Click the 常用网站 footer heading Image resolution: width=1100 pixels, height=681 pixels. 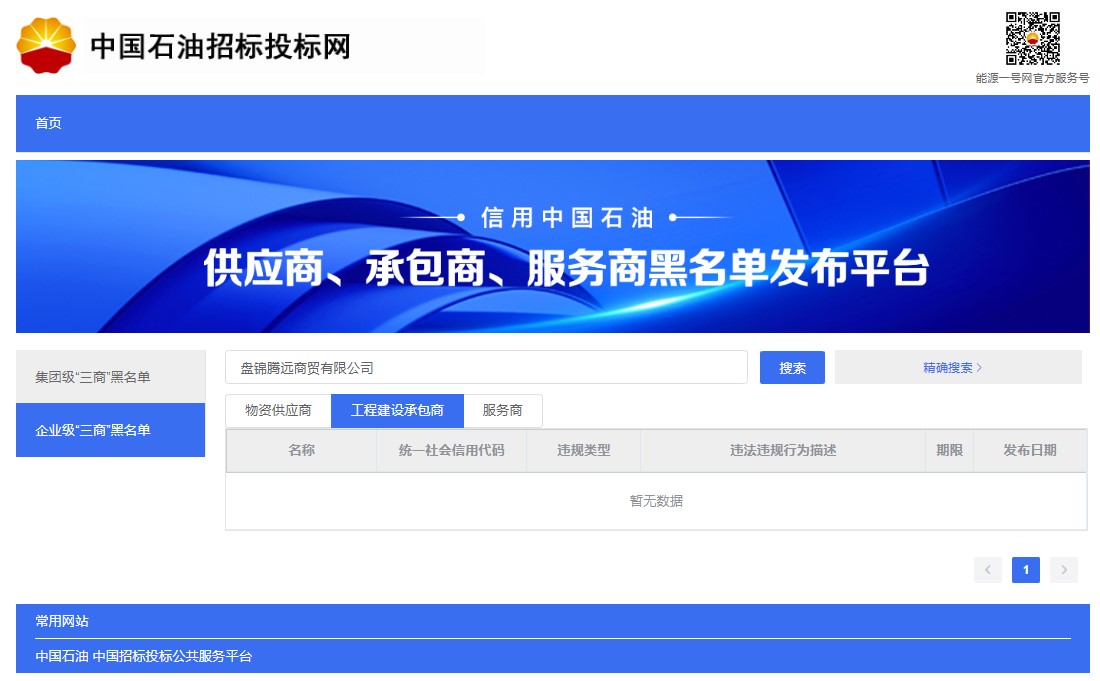(x=62, y=621)
